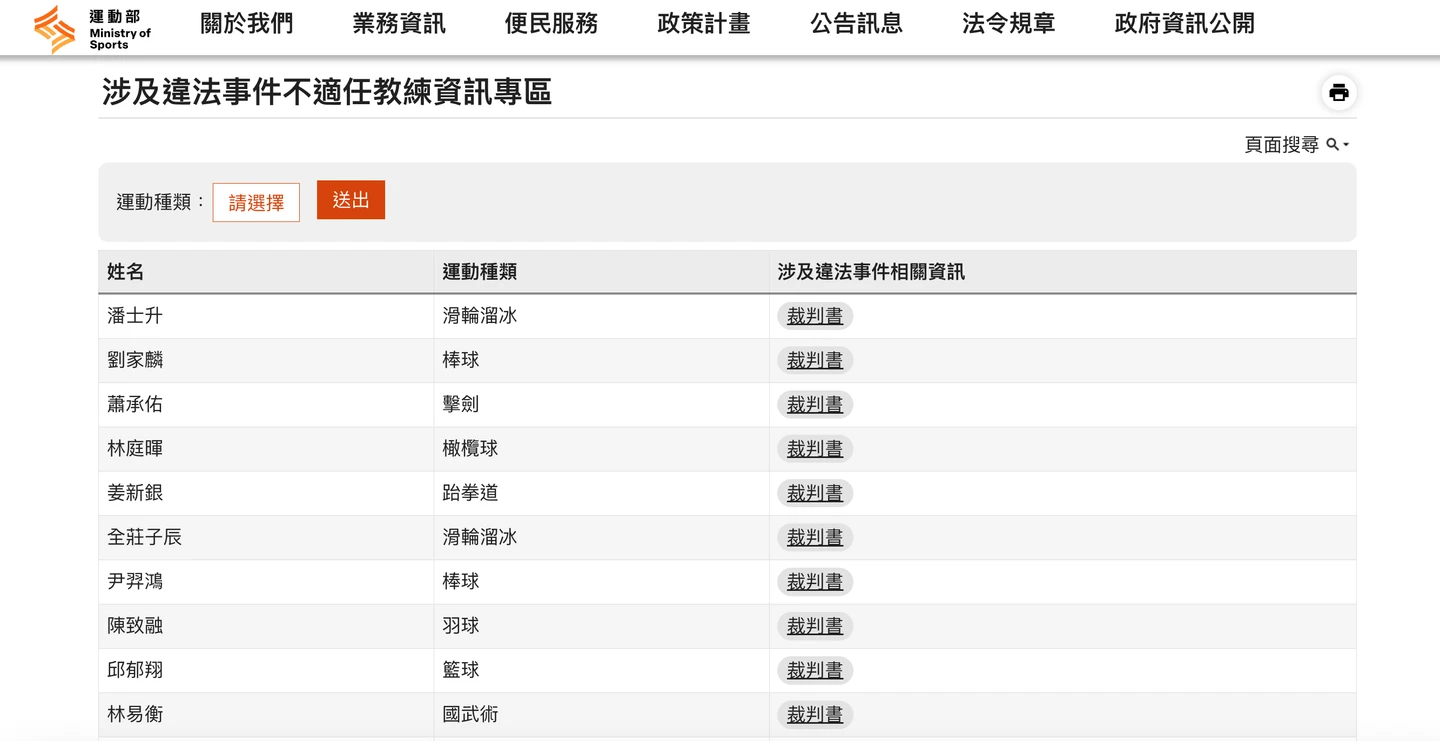Open the 便民服務 menu
This screenshot has width=1440, height=741.
(x=551, y=24)
